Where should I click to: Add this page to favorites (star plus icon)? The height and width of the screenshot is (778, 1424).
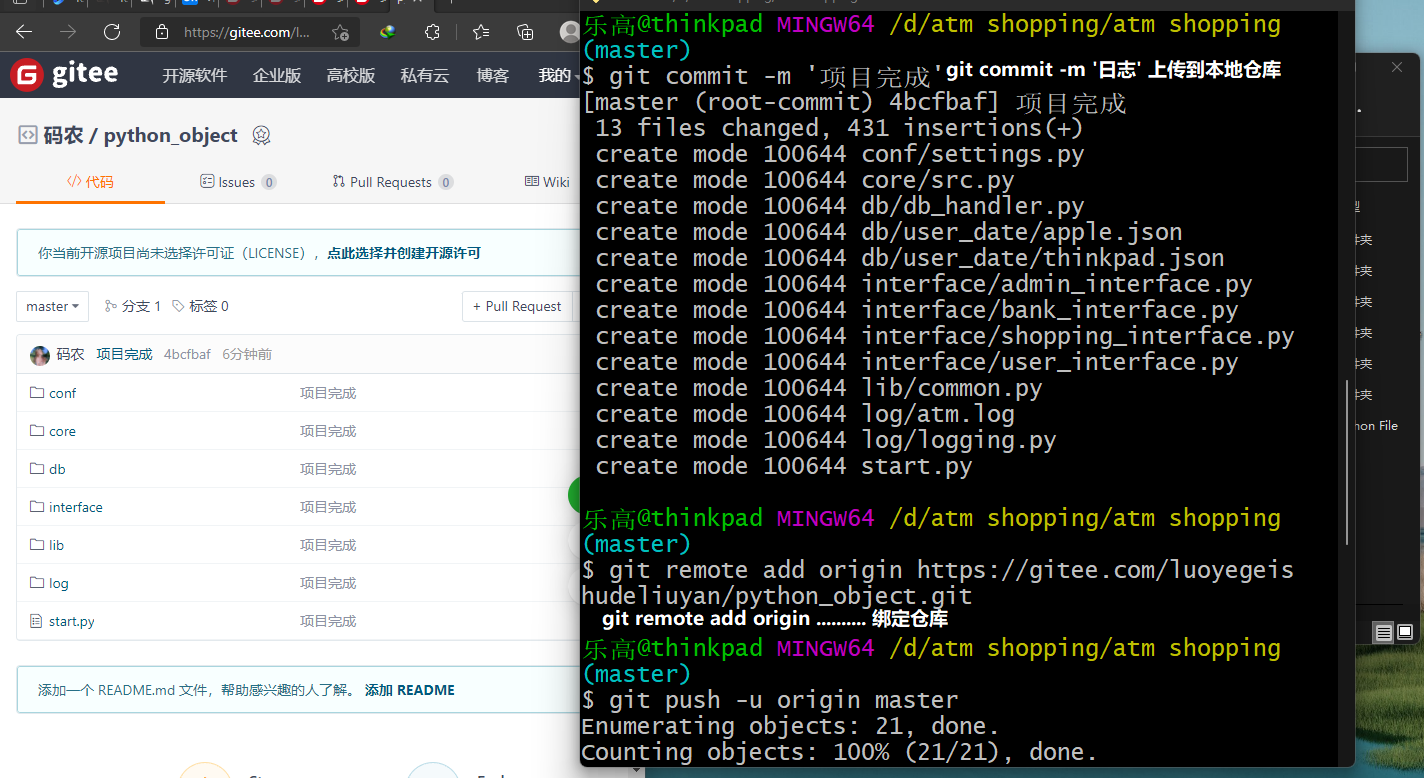[x=341, y=32]
